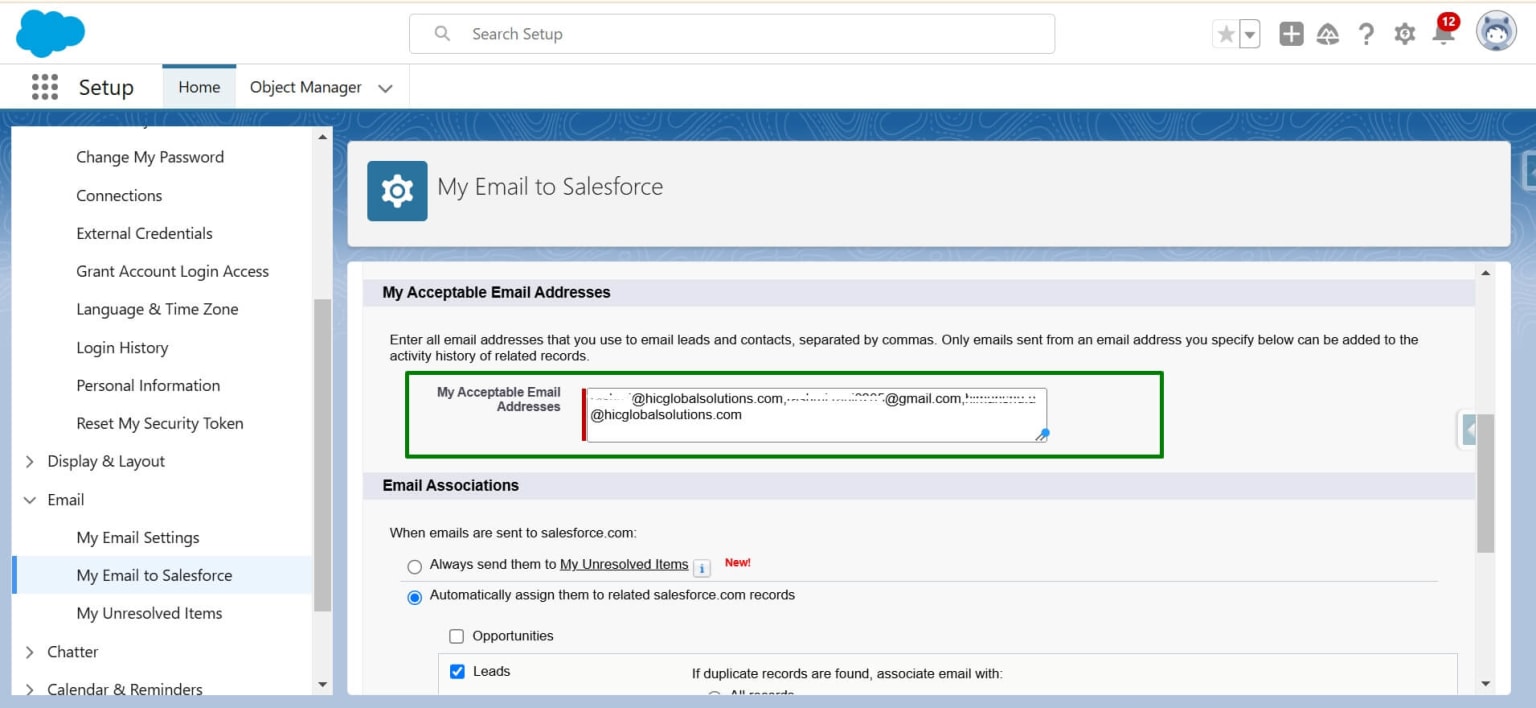Open the user profile avatar
This screenshot has width=1536, height=708.
click(1497, 33)
